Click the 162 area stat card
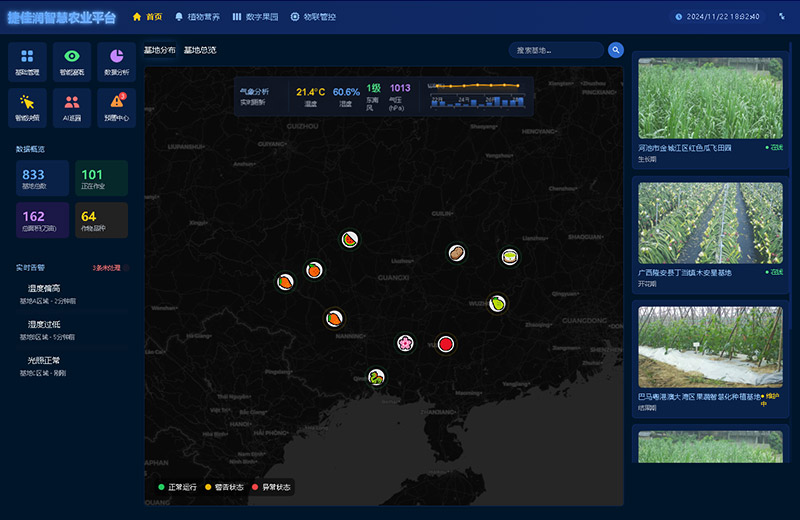The width and height of the screenshot is (800, 520). click(x=42, y=220)
